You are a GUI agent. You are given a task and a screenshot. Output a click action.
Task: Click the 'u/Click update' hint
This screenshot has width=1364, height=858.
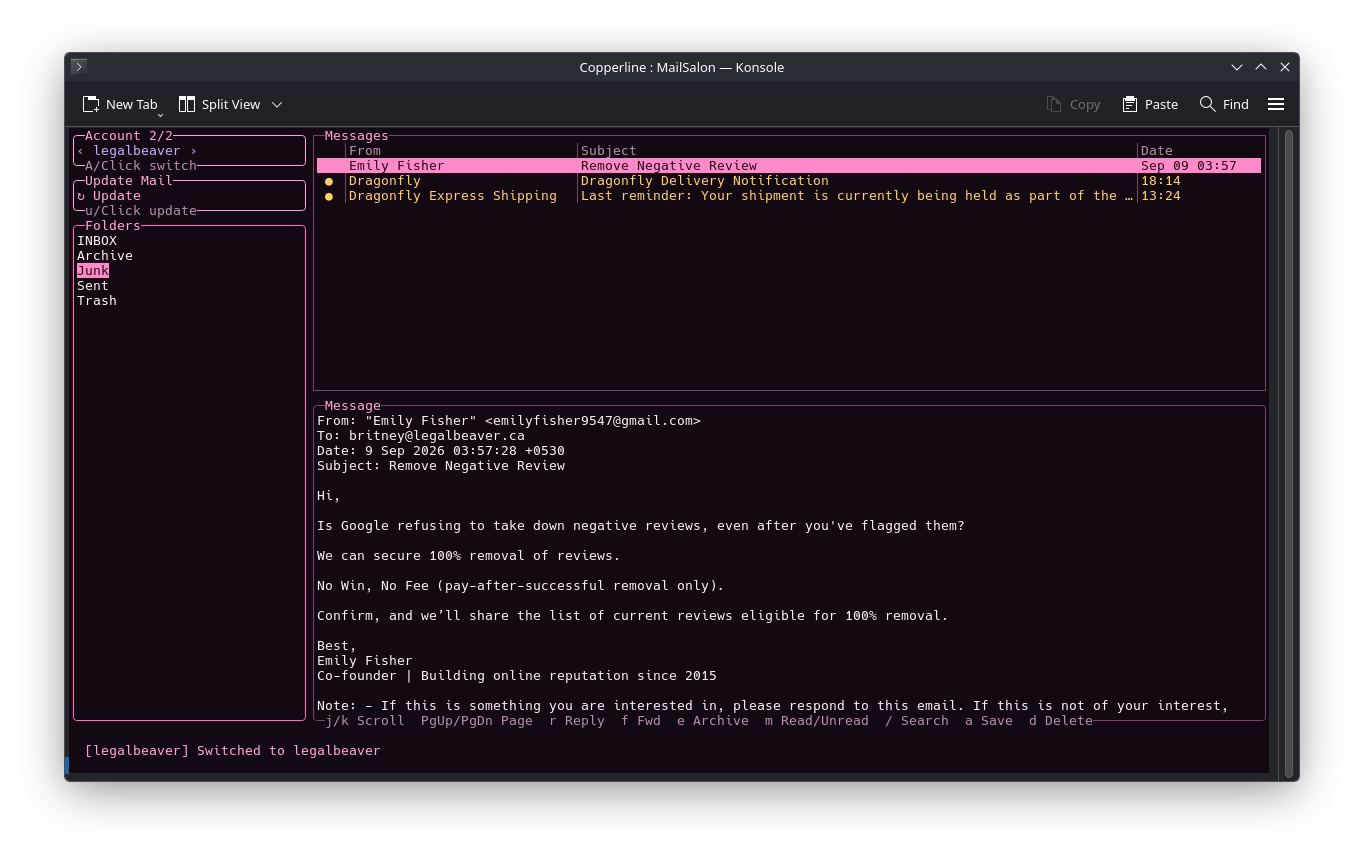click(x=141, y=211)
